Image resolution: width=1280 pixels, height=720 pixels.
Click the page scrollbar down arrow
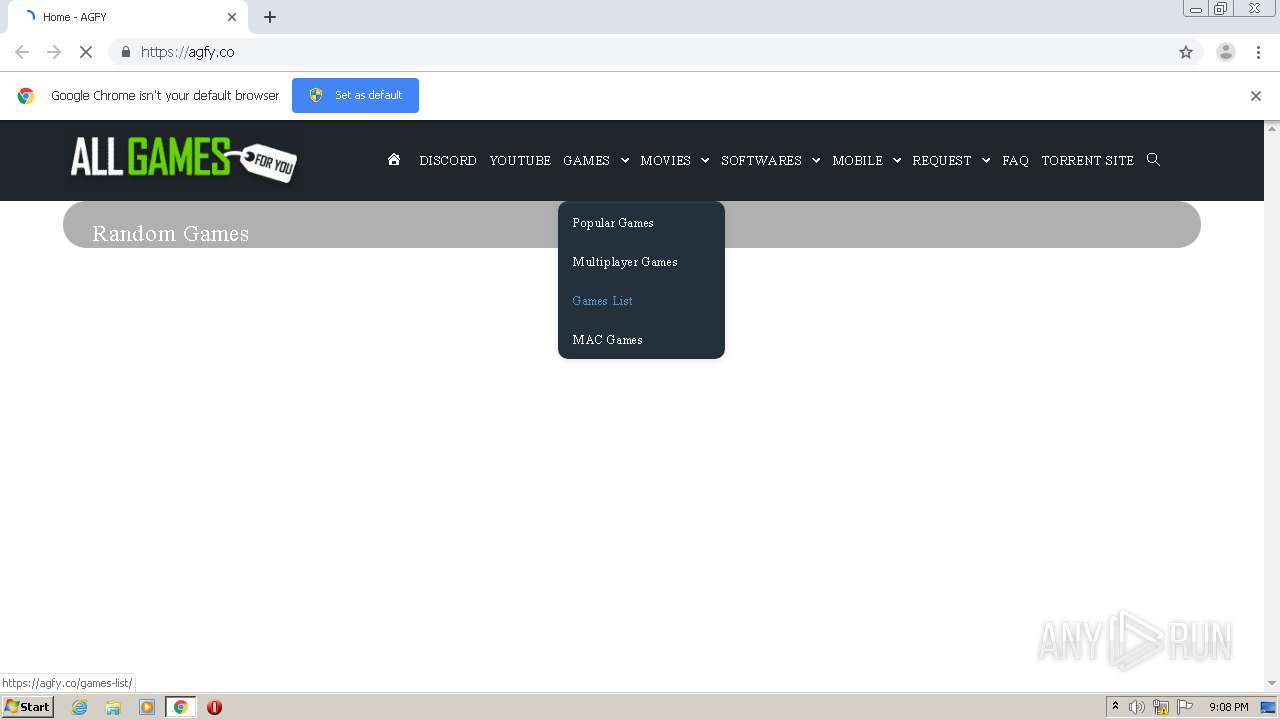pyautogui.click(x=1272, y=684)
